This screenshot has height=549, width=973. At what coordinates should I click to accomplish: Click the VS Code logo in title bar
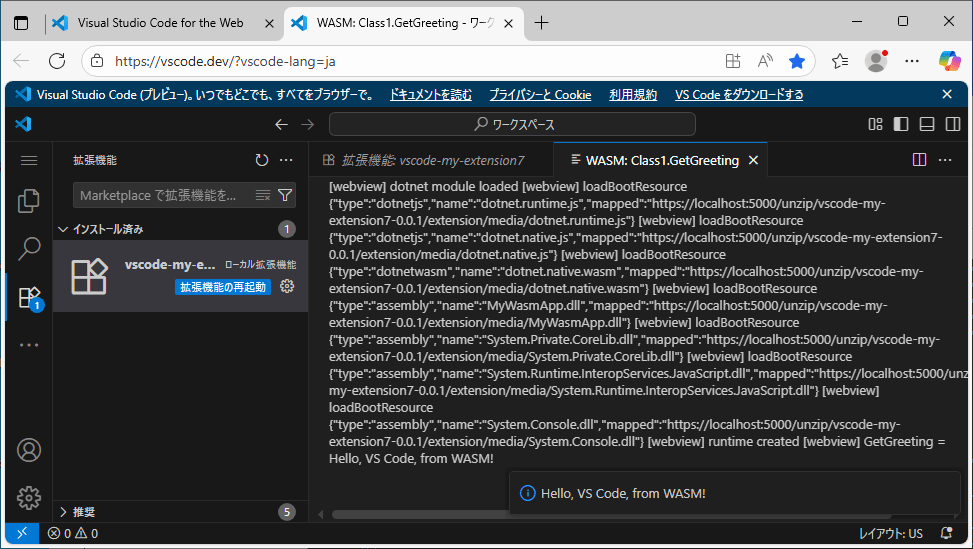pos(23,124)
